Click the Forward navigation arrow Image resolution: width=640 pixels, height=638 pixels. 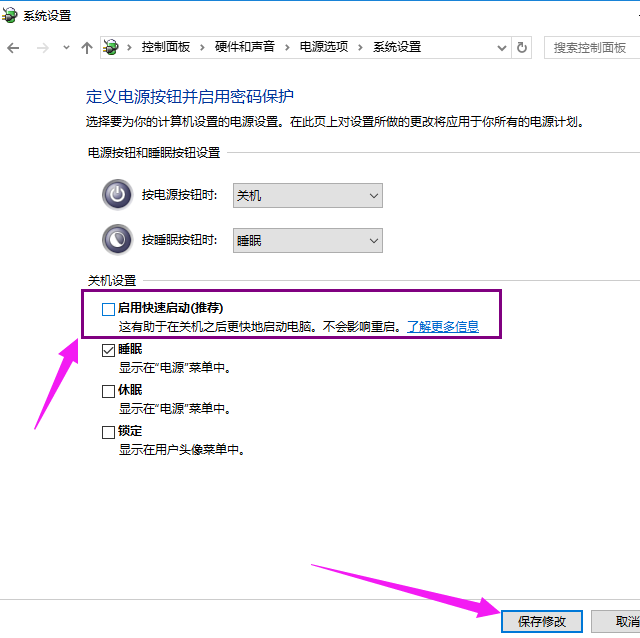[41, 47]
